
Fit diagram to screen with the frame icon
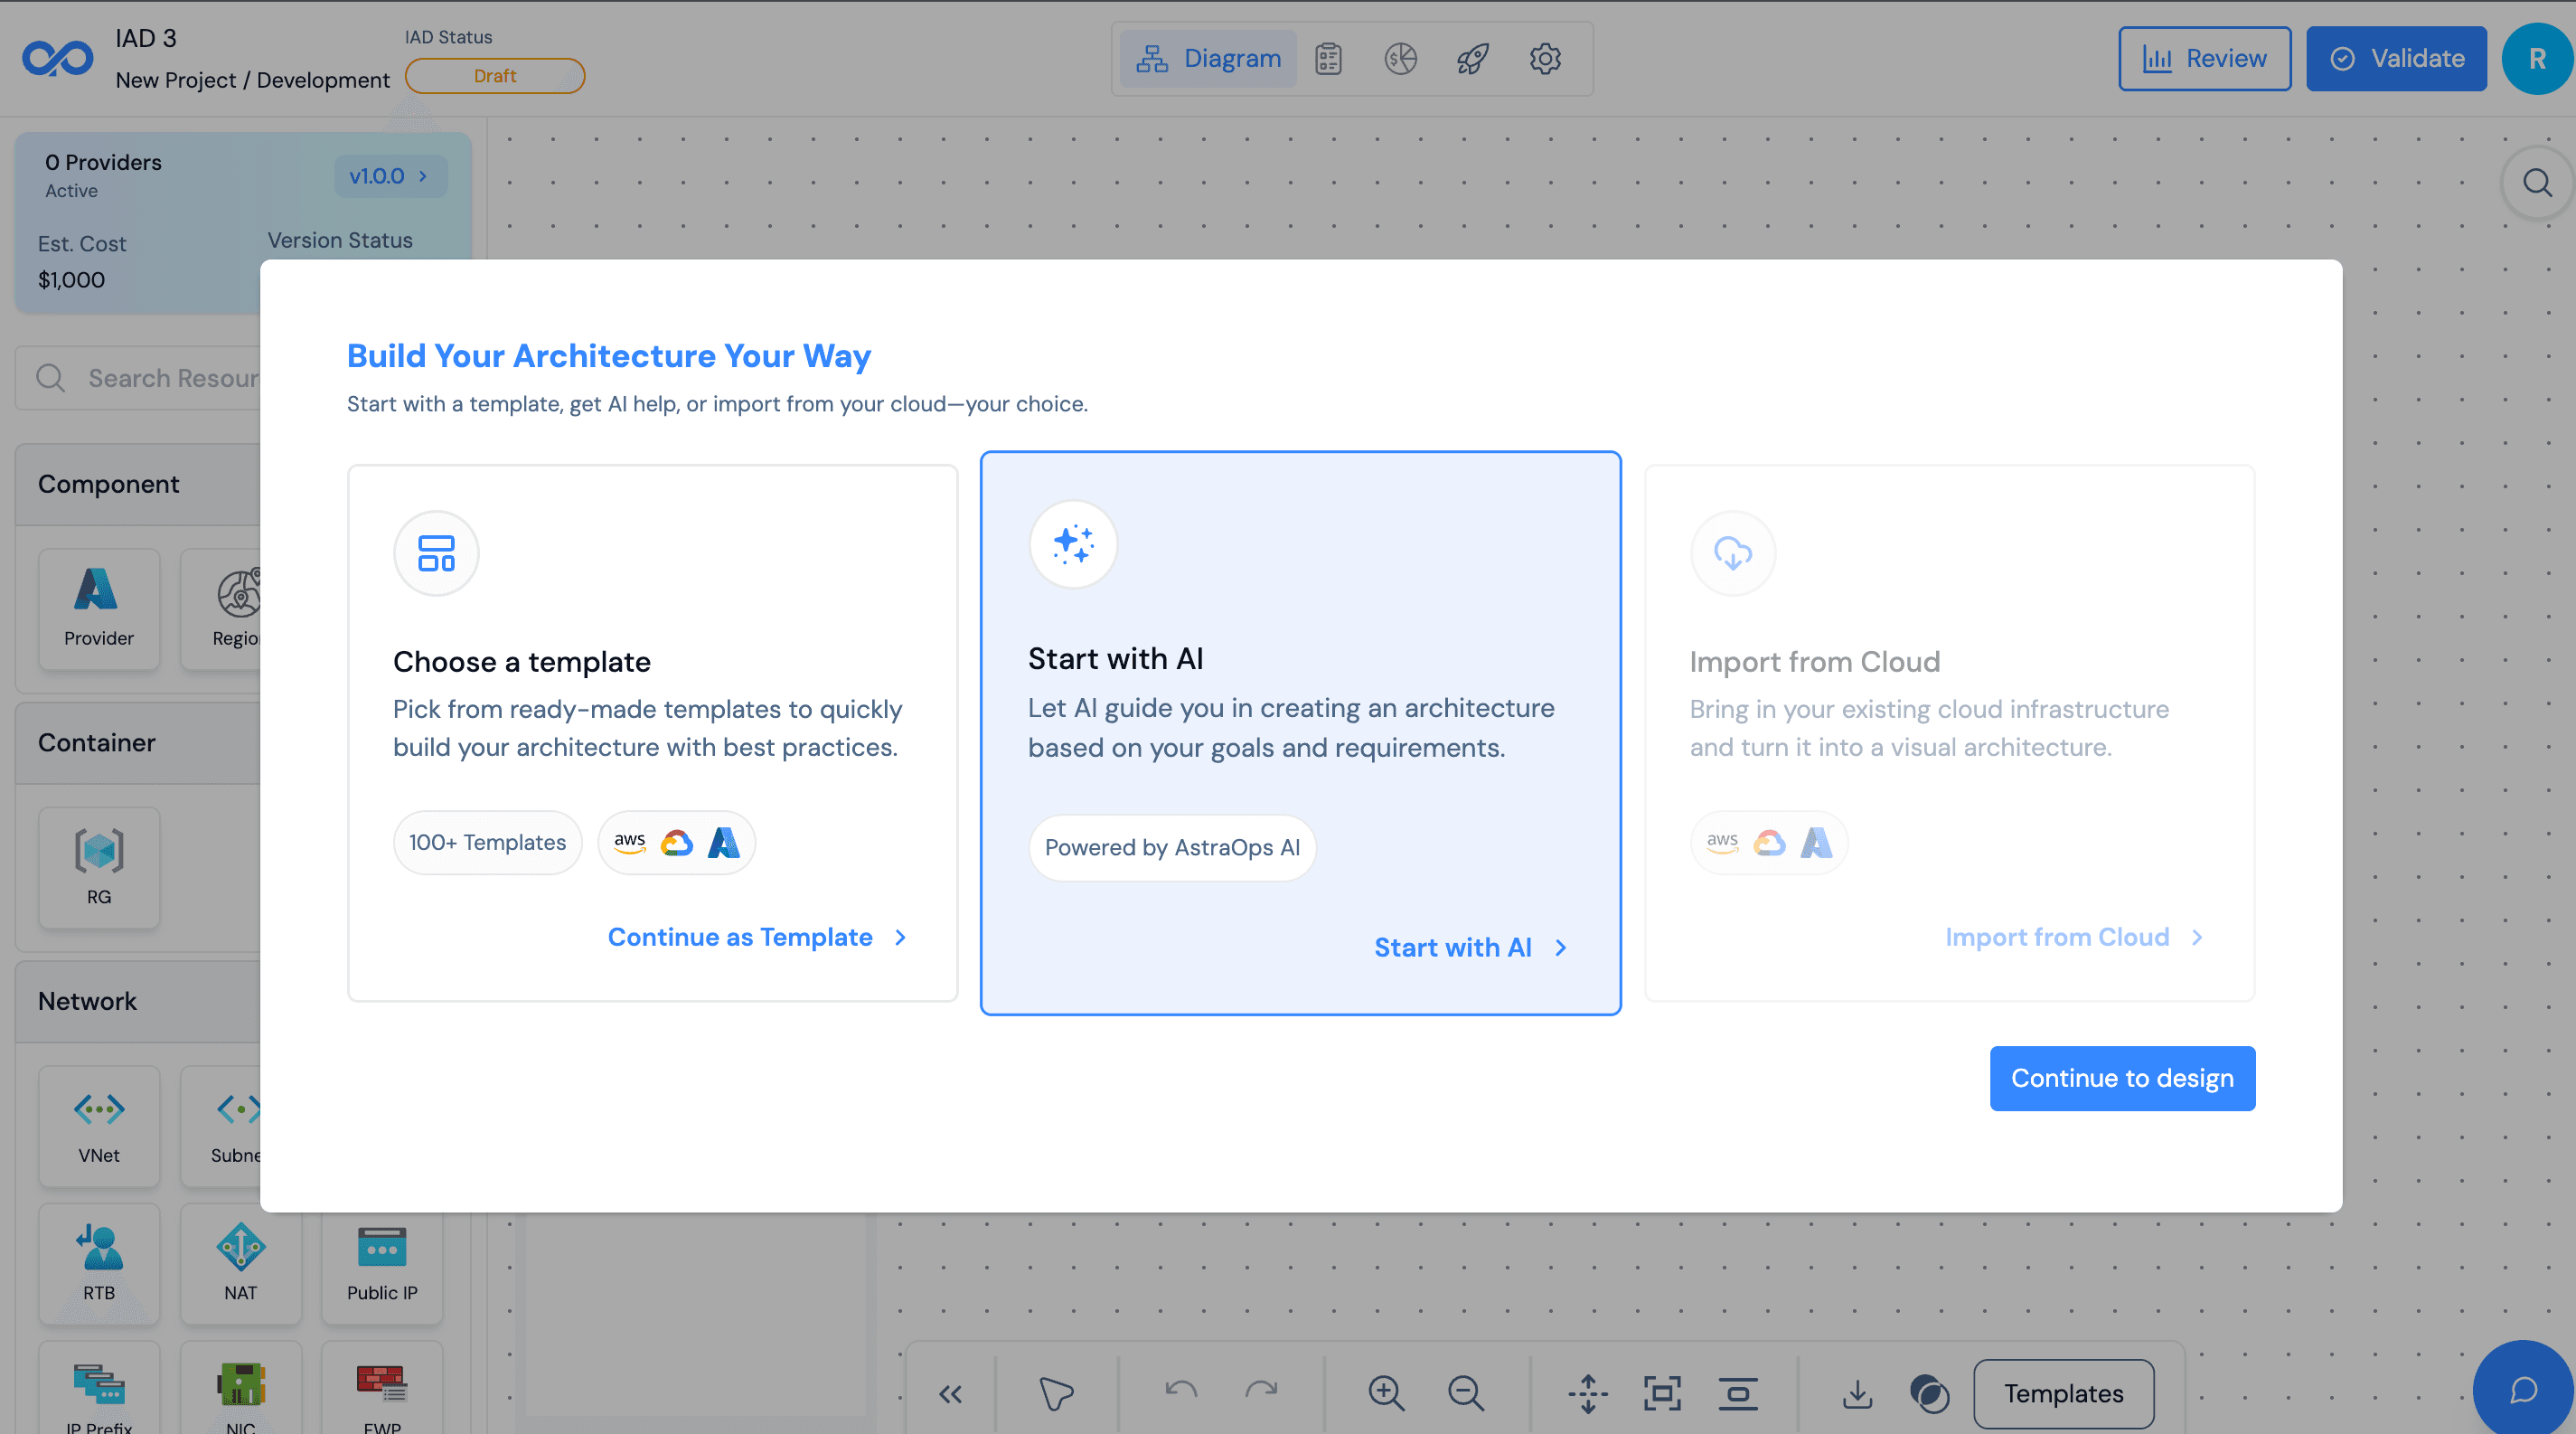coord(1661,1392)
